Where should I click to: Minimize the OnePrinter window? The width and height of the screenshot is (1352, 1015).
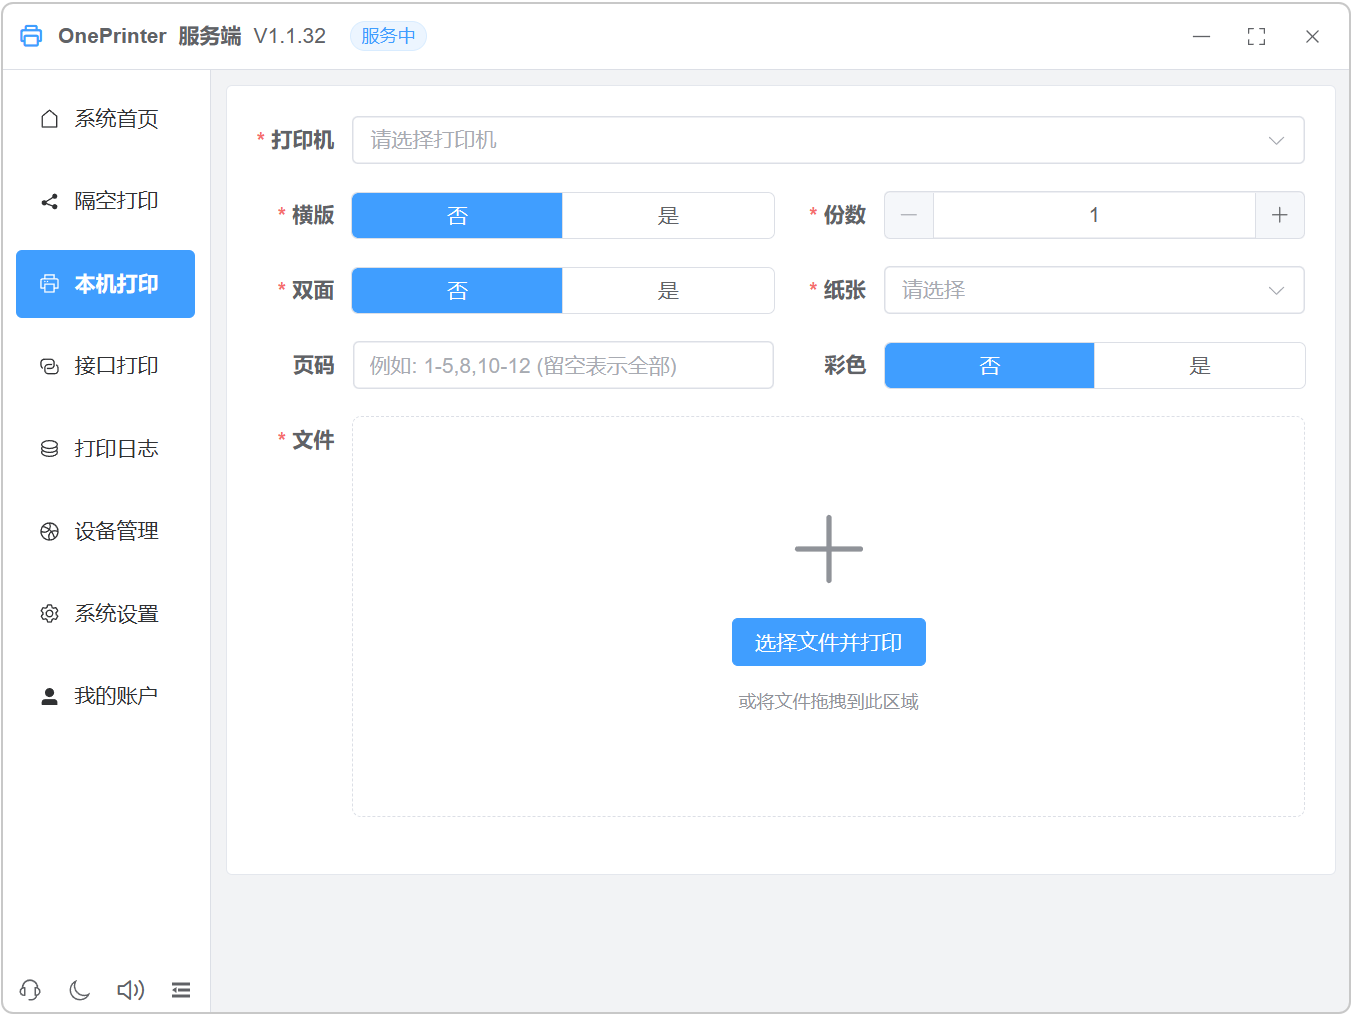tap(1202, 36)
